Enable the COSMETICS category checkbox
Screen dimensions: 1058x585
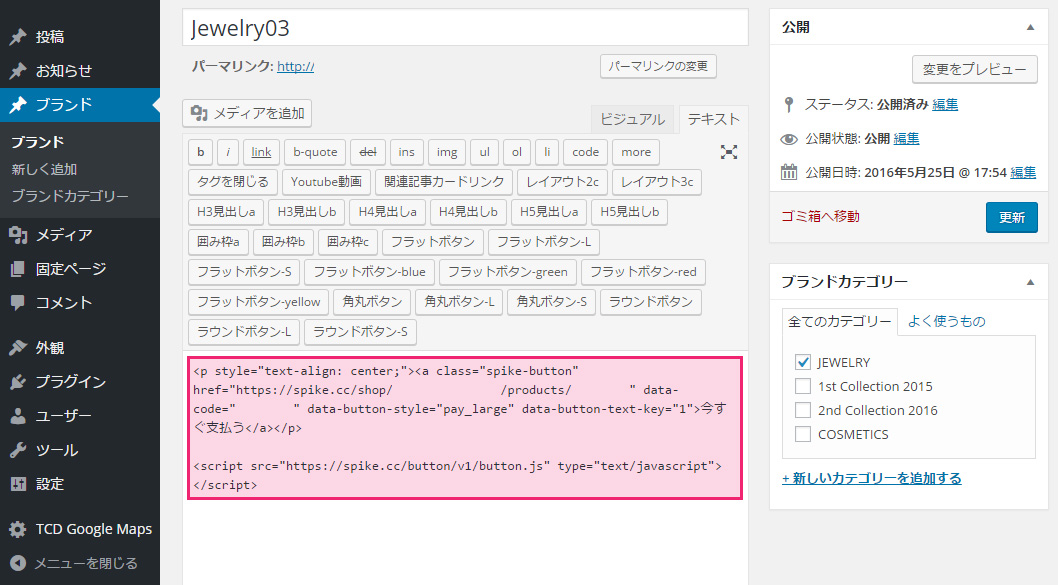tap(802, 434)
